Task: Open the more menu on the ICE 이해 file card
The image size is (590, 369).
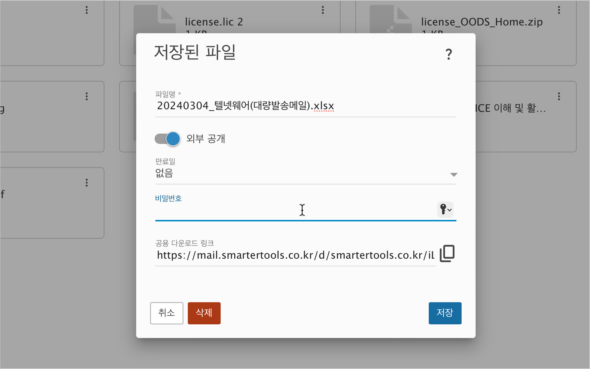Action: point(559,96)
